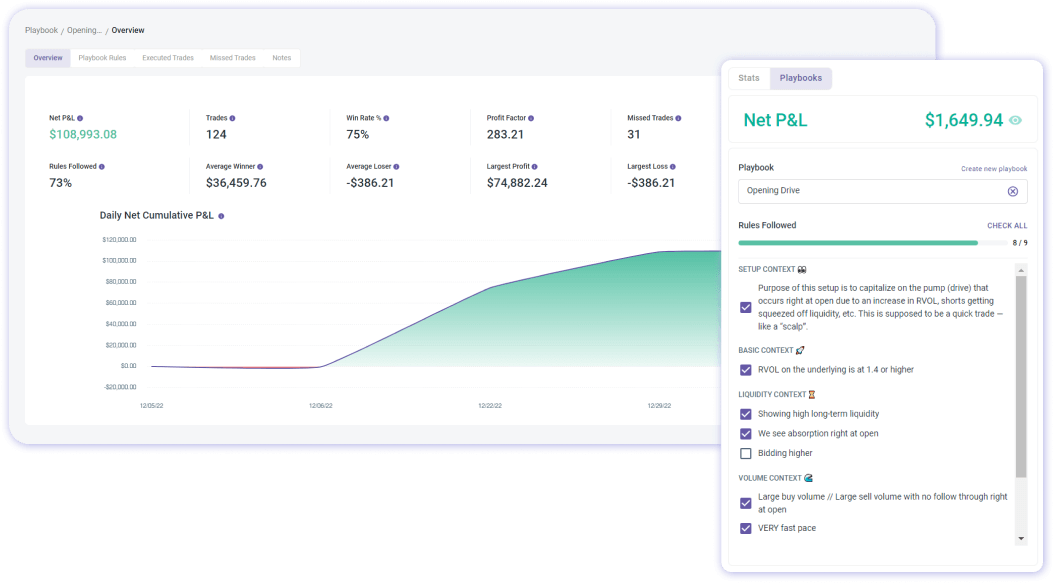Click the Create new playbook link
1054x584 pixels.
pos(993,168)
